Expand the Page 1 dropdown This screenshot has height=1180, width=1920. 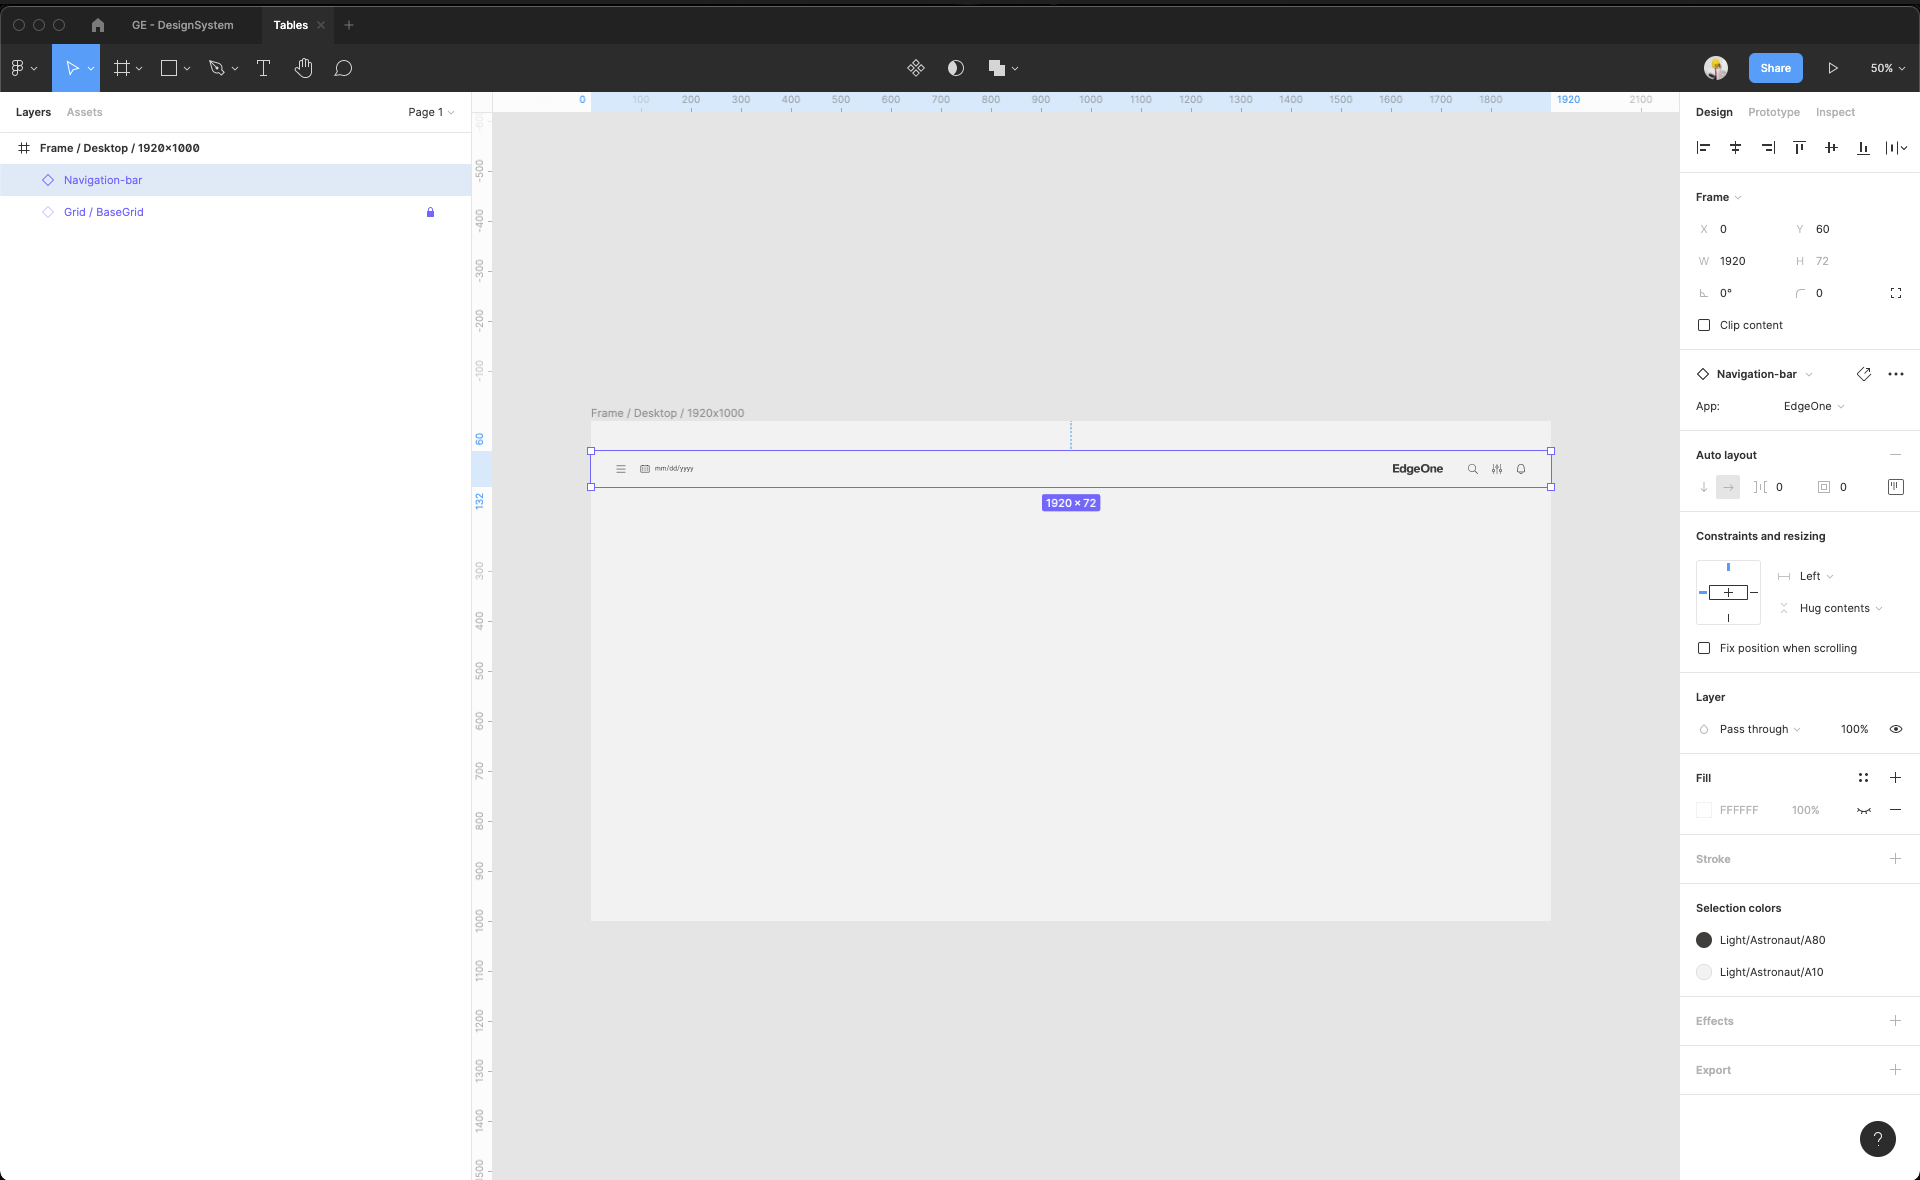[430, 112]
